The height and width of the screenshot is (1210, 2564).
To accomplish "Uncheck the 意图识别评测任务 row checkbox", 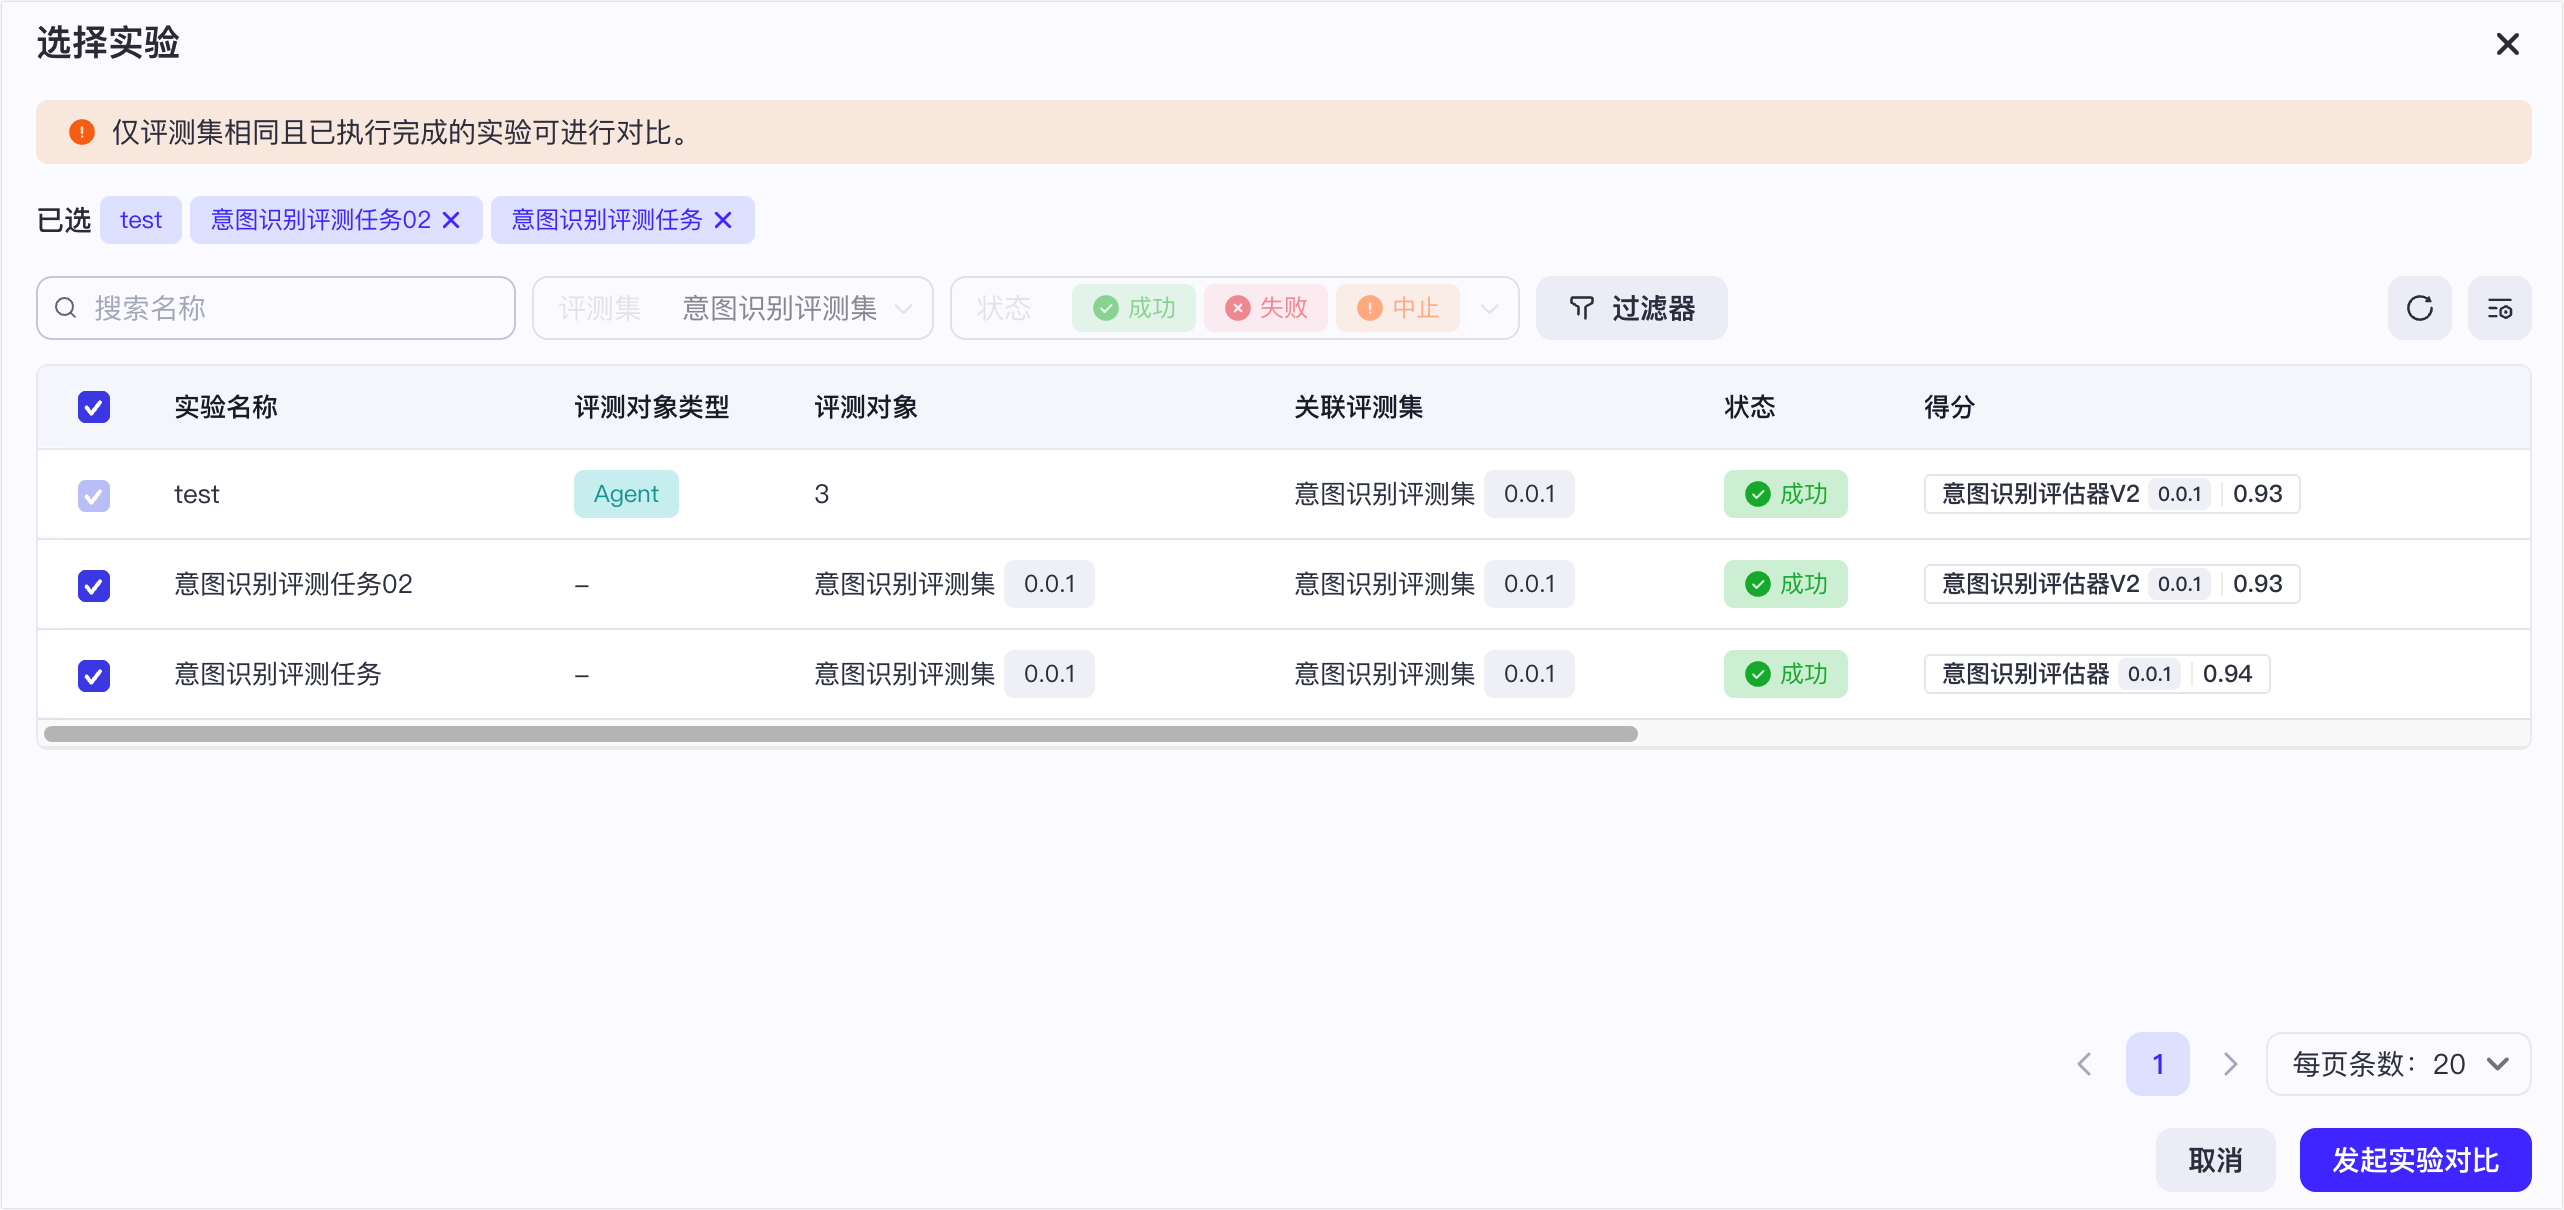I will click(x=94, y=675).
